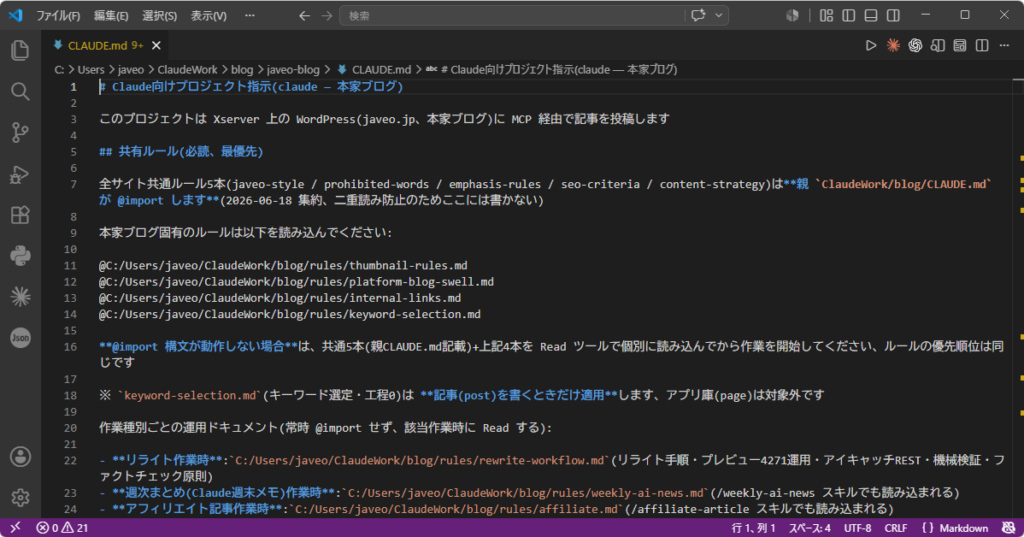The image size is (1024, 537).
Task: Click the rewrite-workflow.md path on line 22
Action: [x=419, y=461]
